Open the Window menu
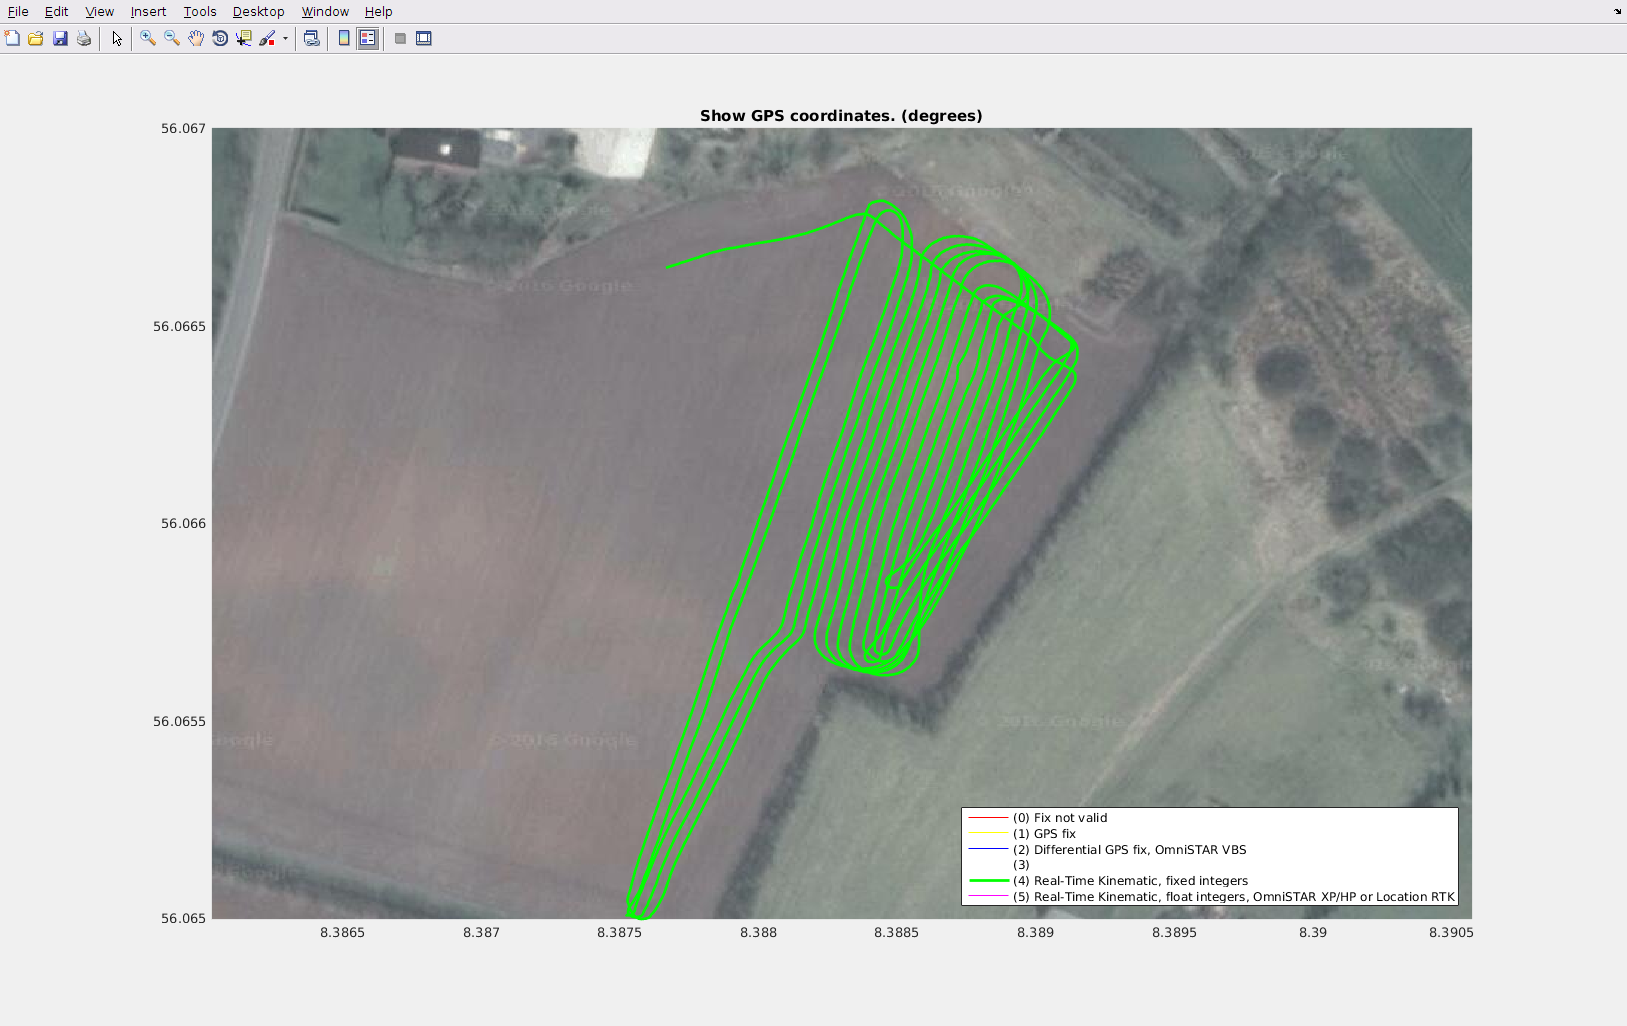 [325, 12]
